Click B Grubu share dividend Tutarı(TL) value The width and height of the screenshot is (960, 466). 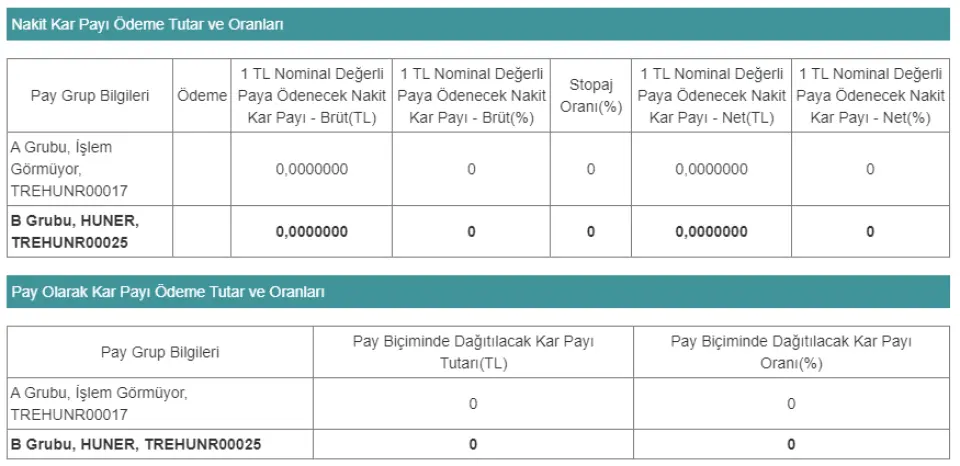coord(473,444)
